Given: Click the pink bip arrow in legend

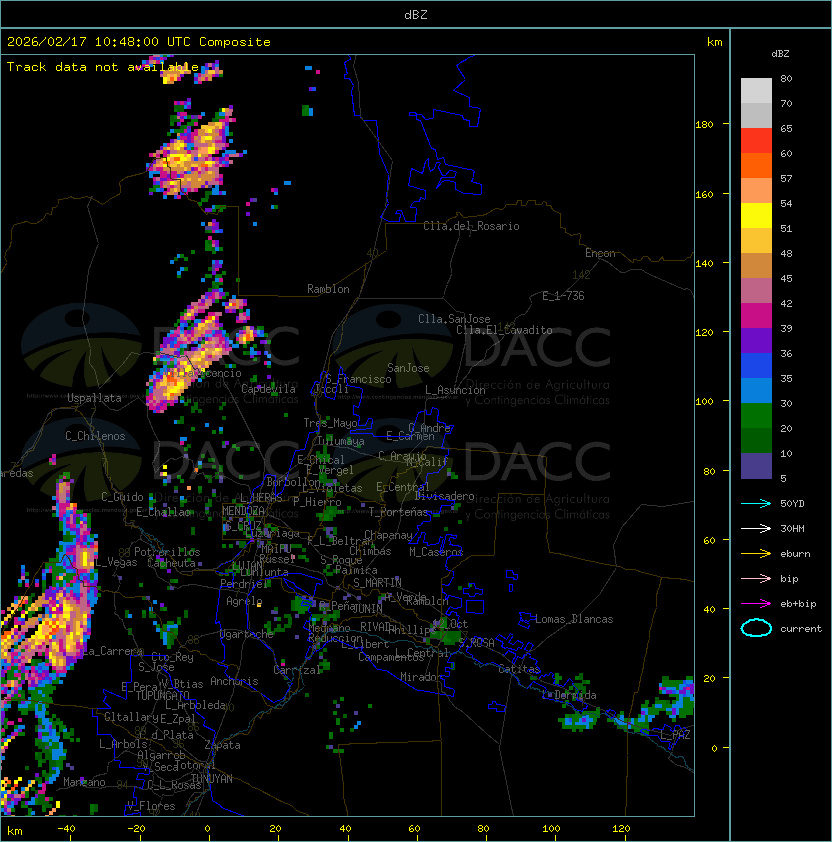Looking at the screenshot, I should [x=756, y=578].
